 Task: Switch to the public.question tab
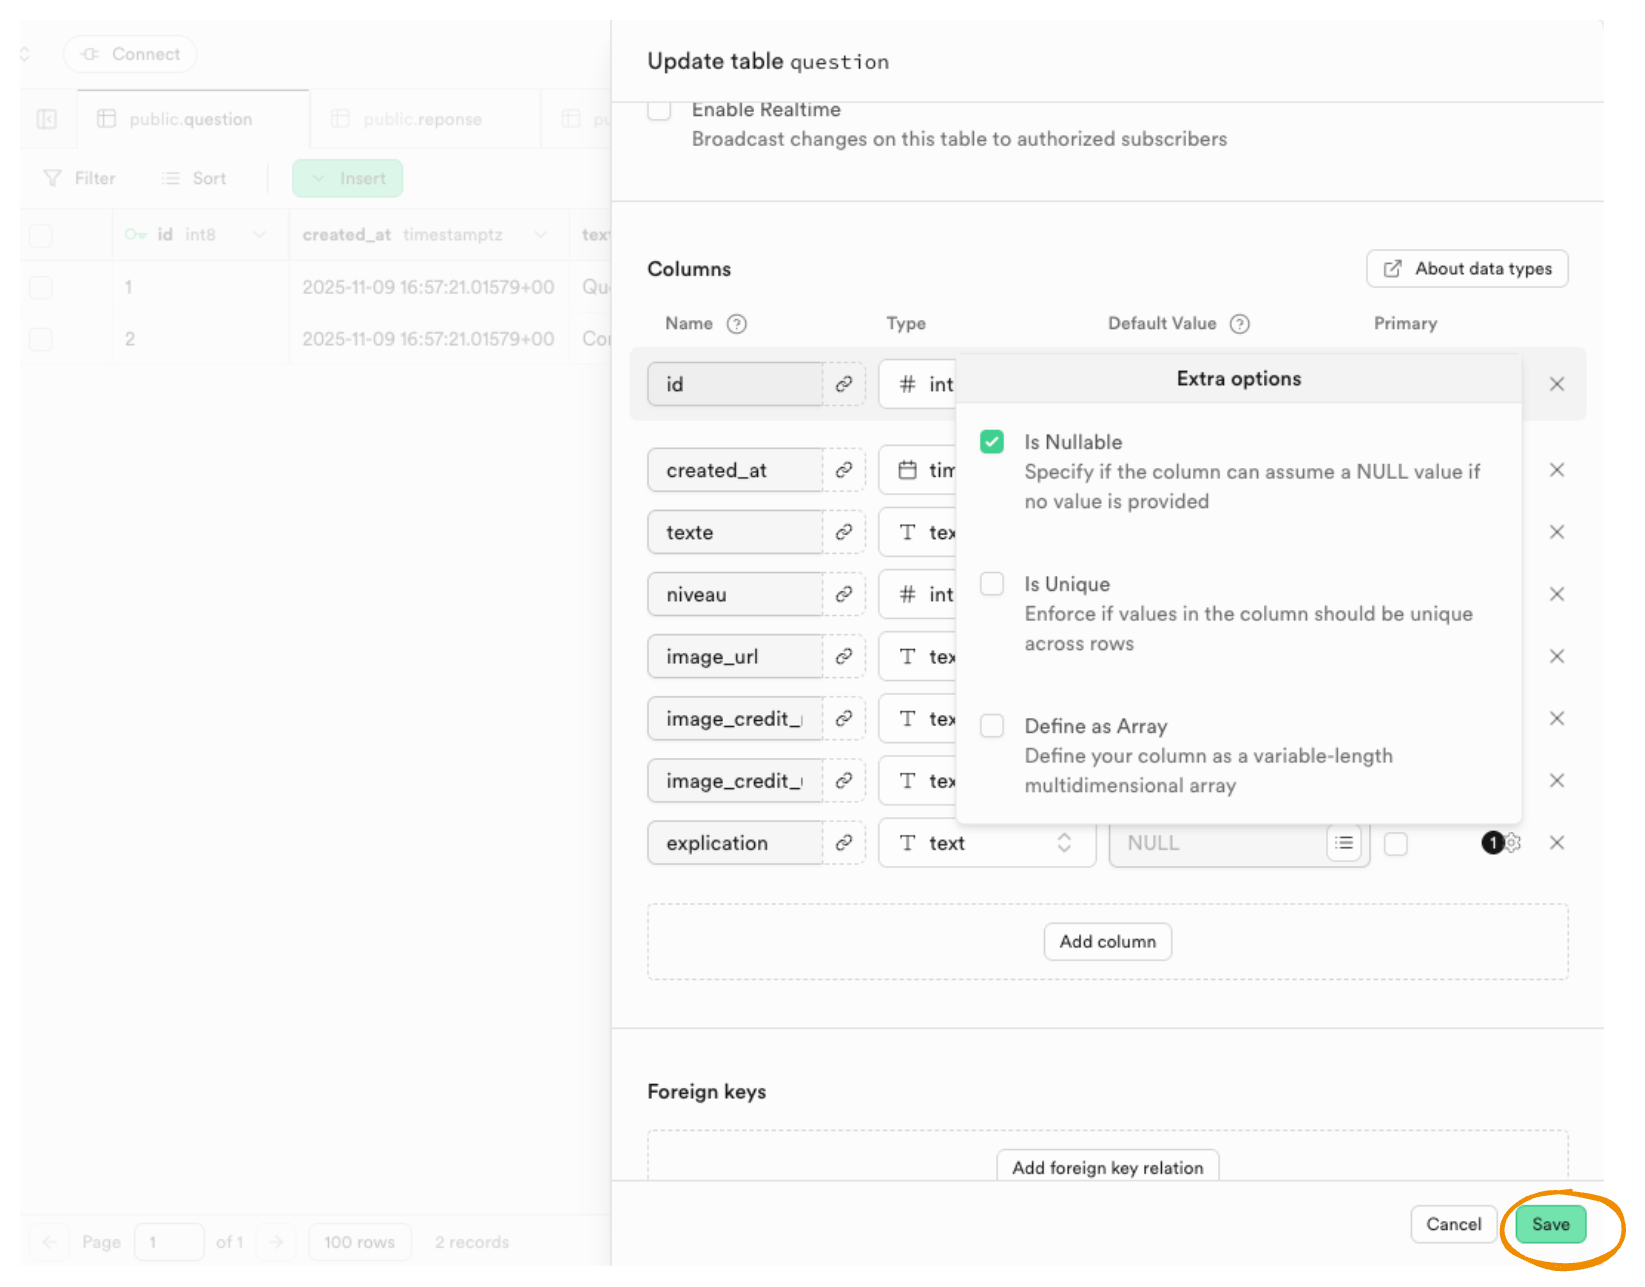tap(190, 119)
